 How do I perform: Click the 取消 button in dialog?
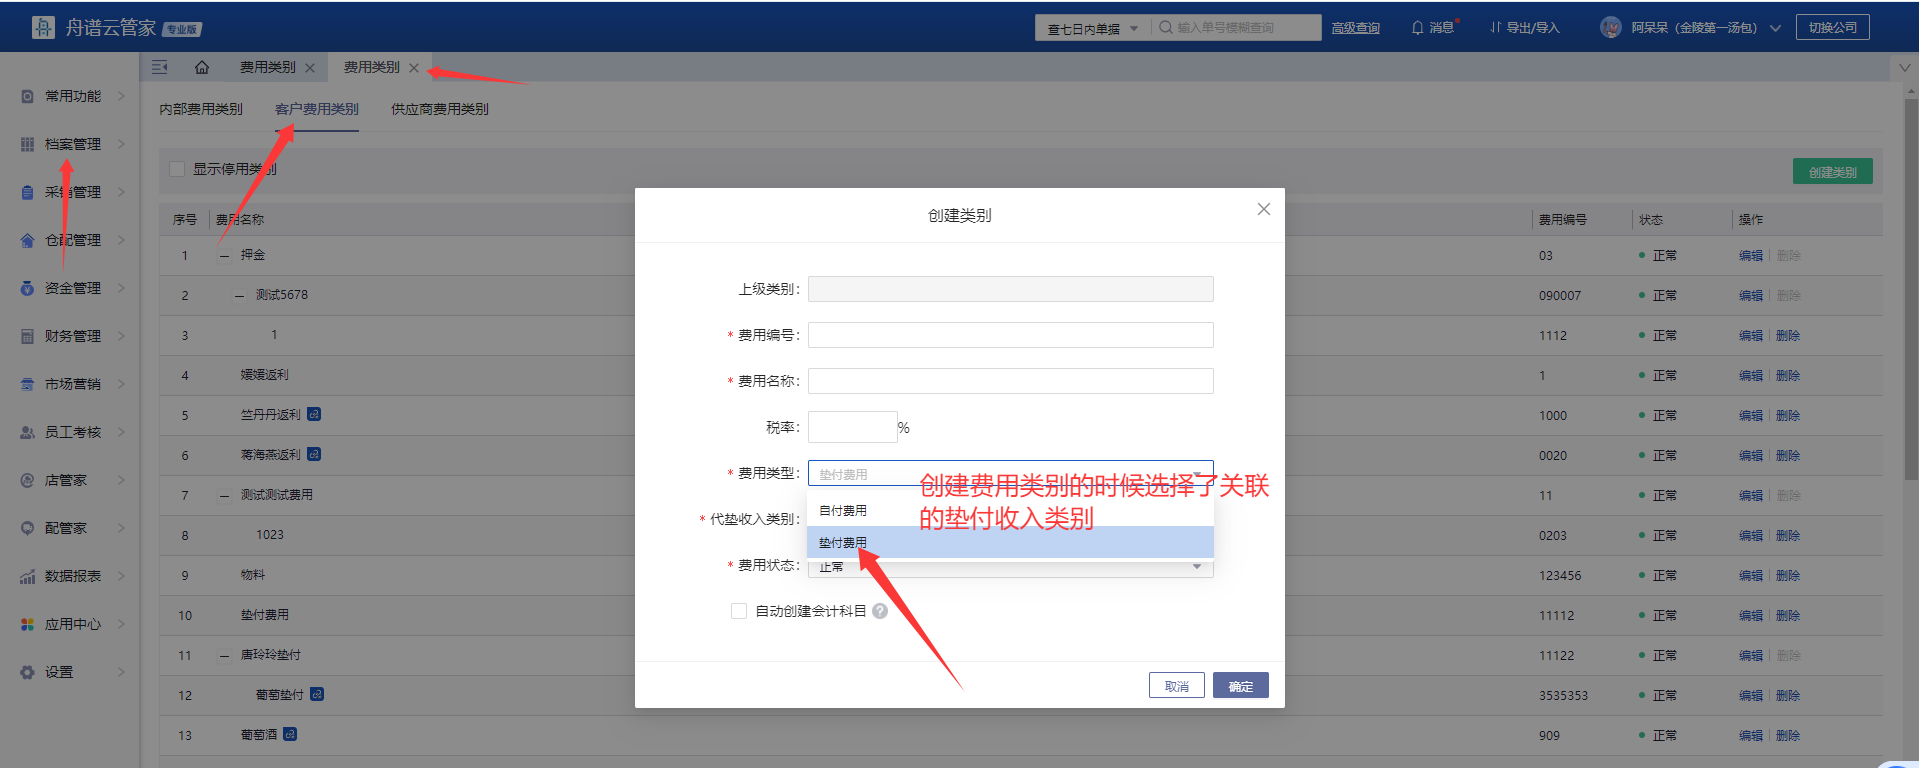pos(1176,685)
